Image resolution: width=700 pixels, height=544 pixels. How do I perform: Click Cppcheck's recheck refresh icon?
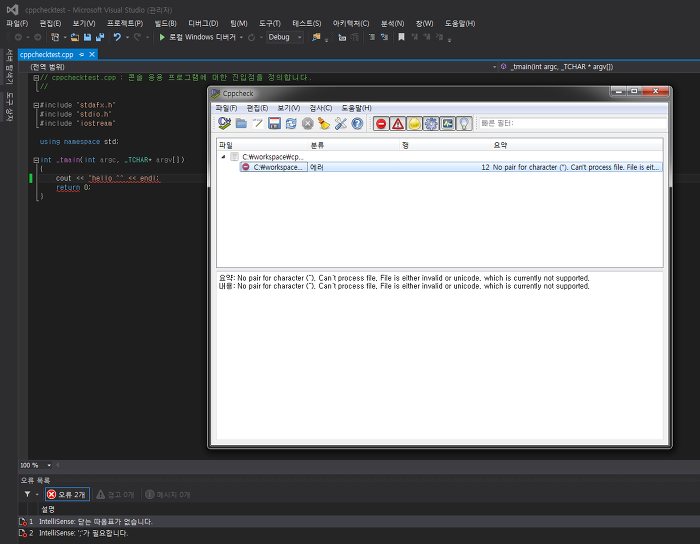[291, 123]
